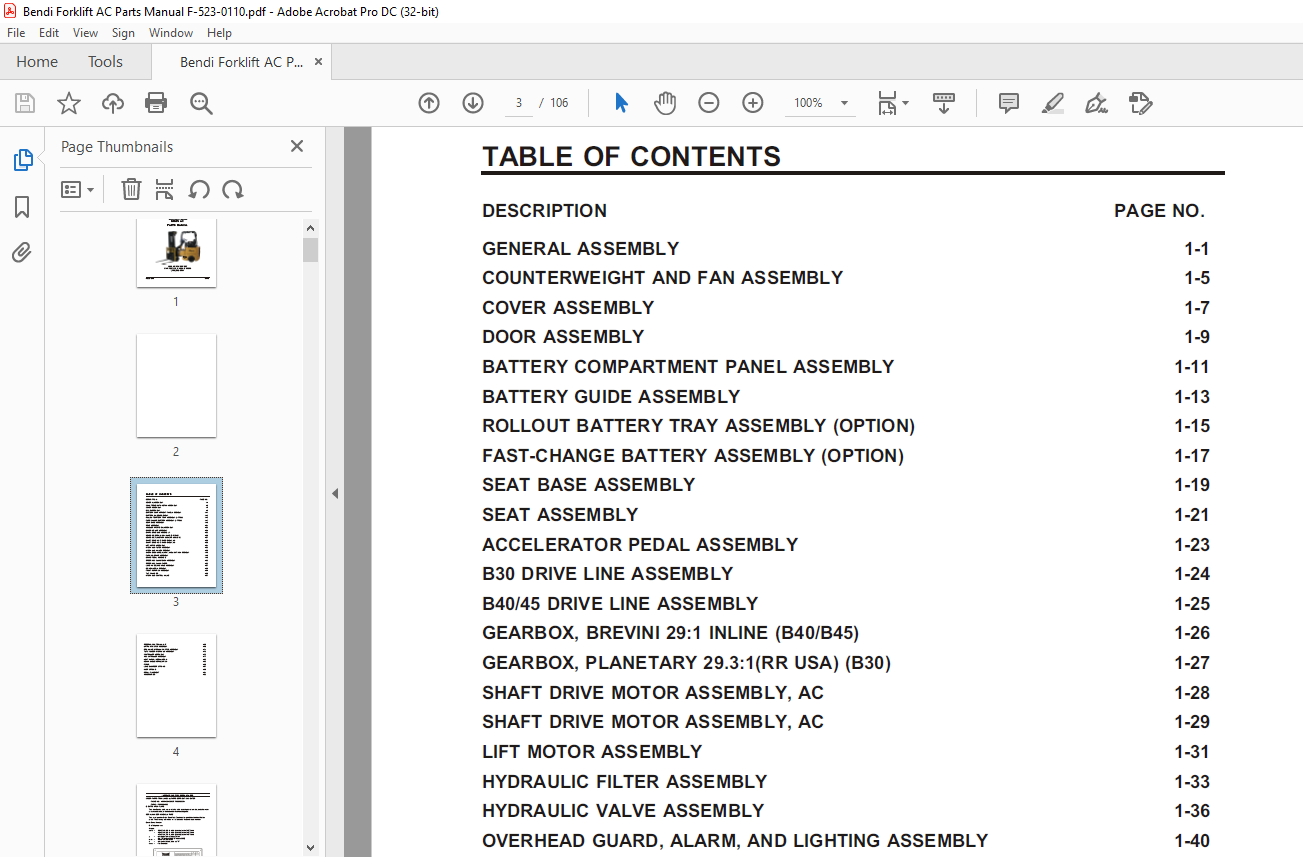
Task: Click the BATTERY GUIDE ASSEMBLY entry
Action: click(x=611, y=397)
